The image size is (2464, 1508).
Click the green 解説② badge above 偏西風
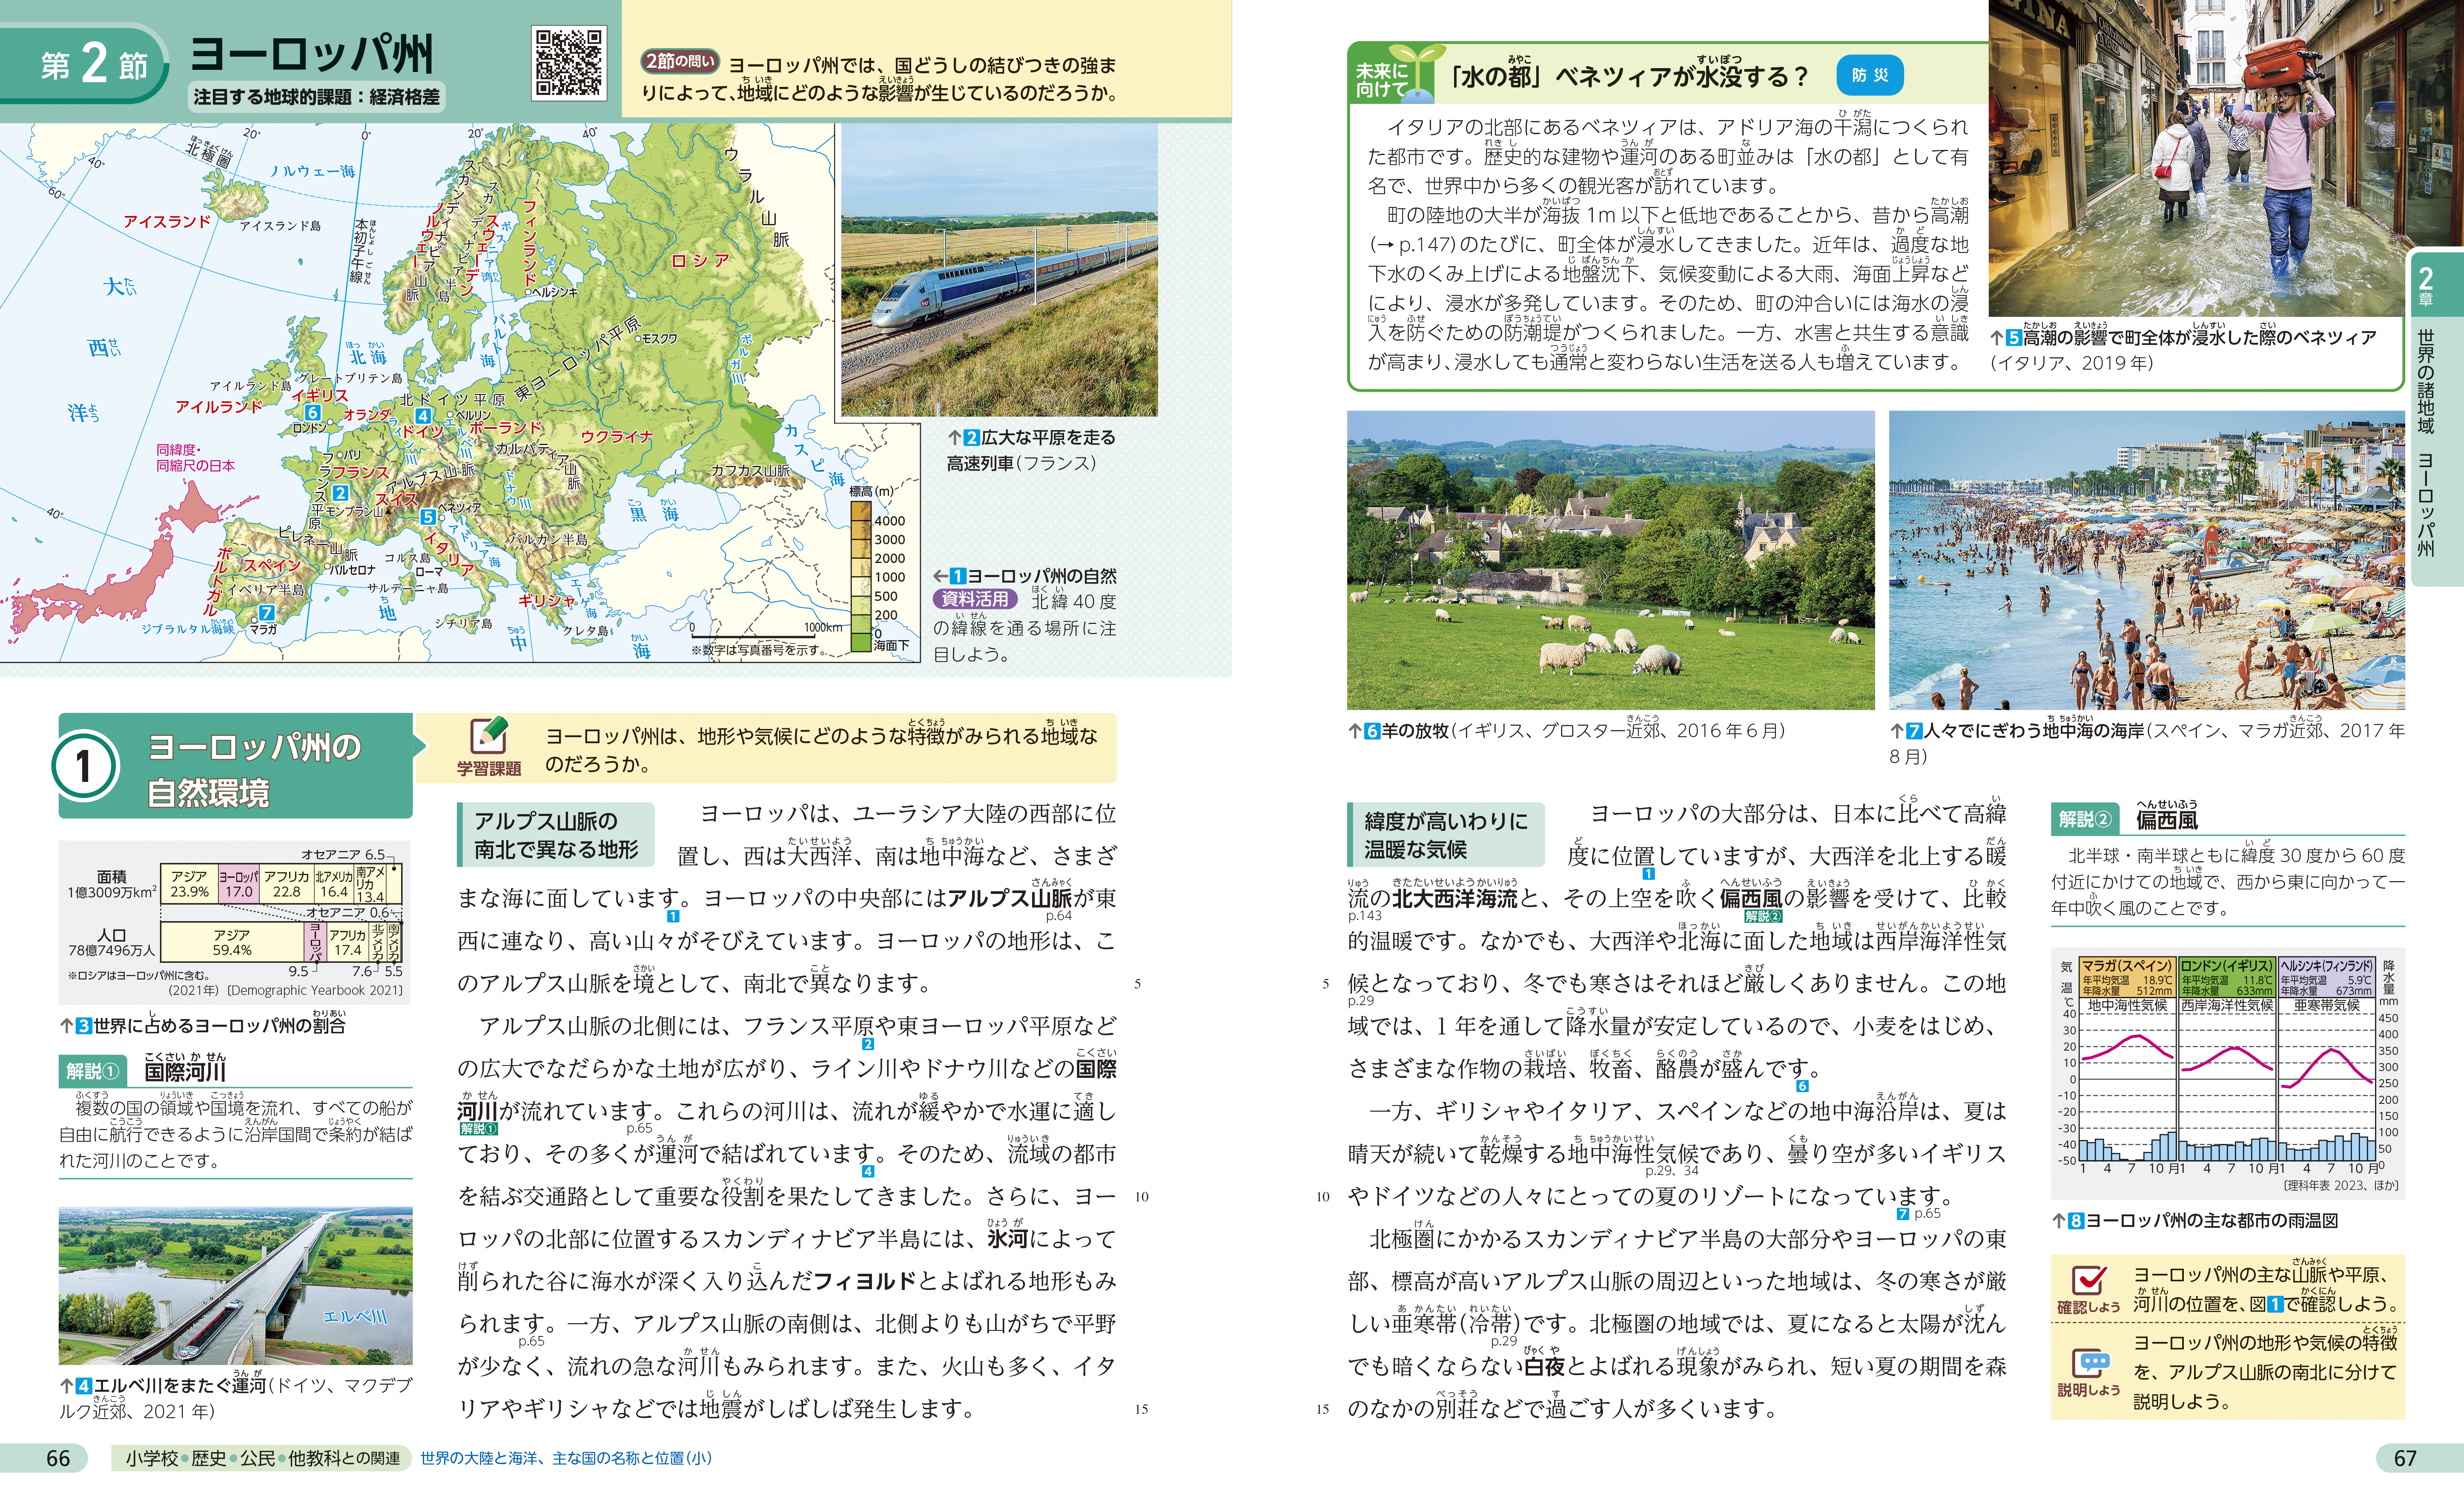(x=2086, y=819)
